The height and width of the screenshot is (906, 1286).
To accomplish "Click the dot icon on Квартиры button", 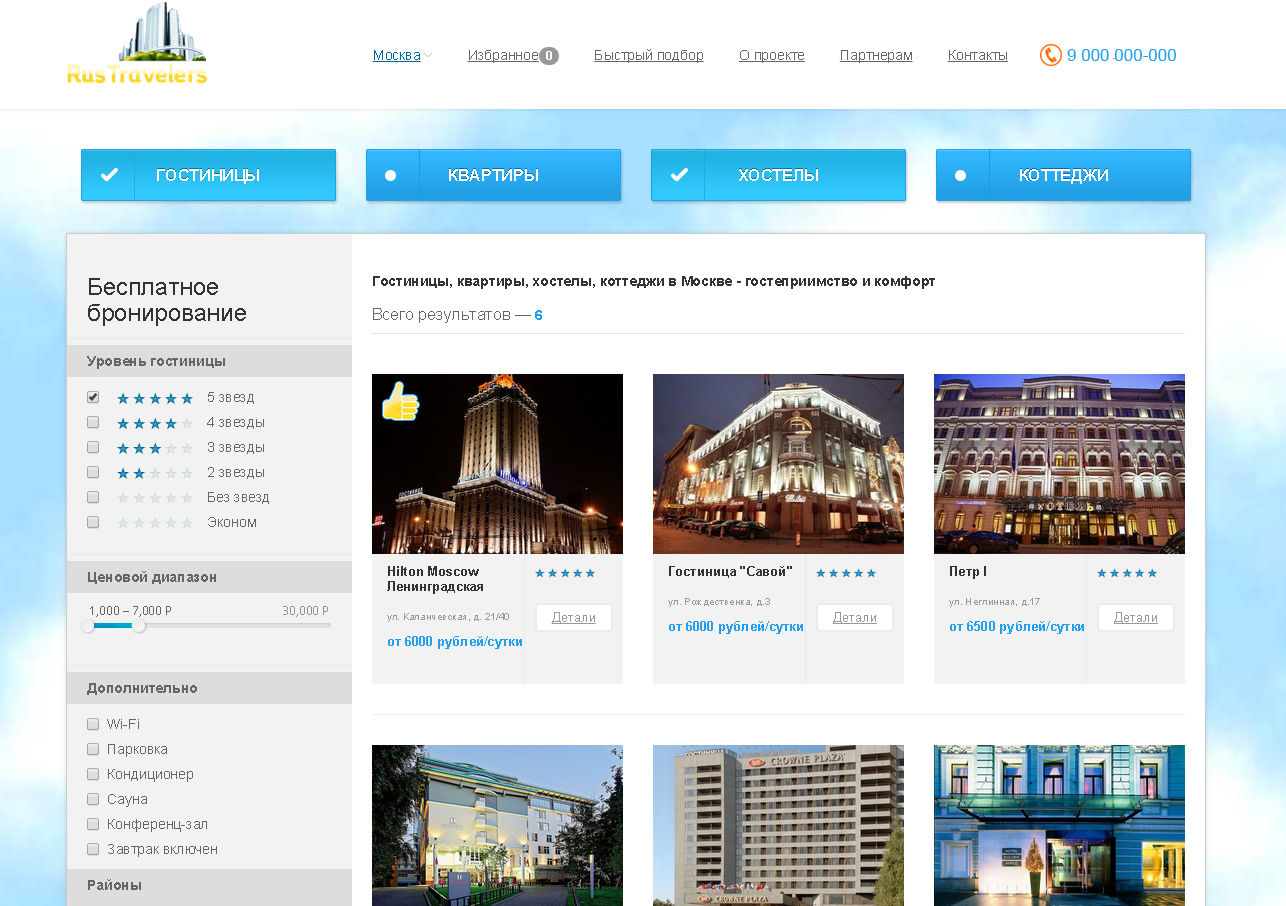I will [391, 175].
